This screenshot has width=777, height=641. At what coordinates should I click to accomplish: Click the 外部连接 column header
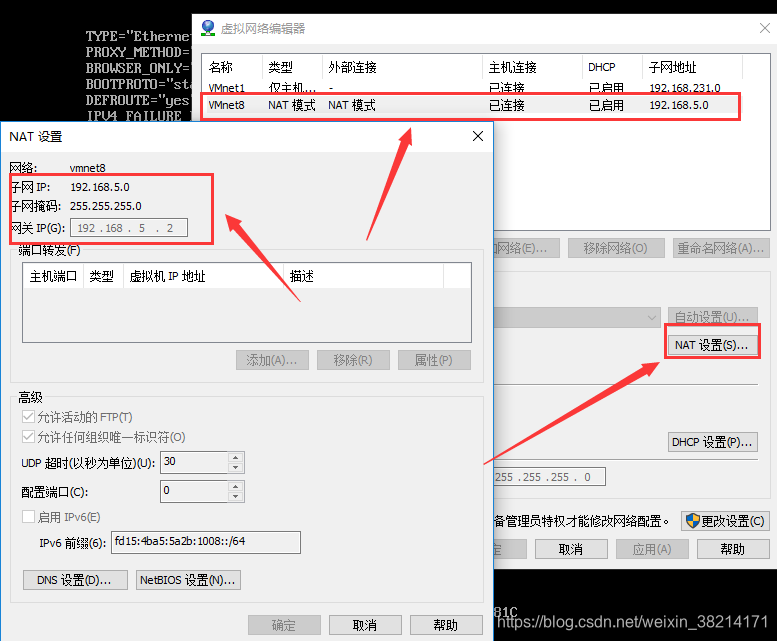402,67
